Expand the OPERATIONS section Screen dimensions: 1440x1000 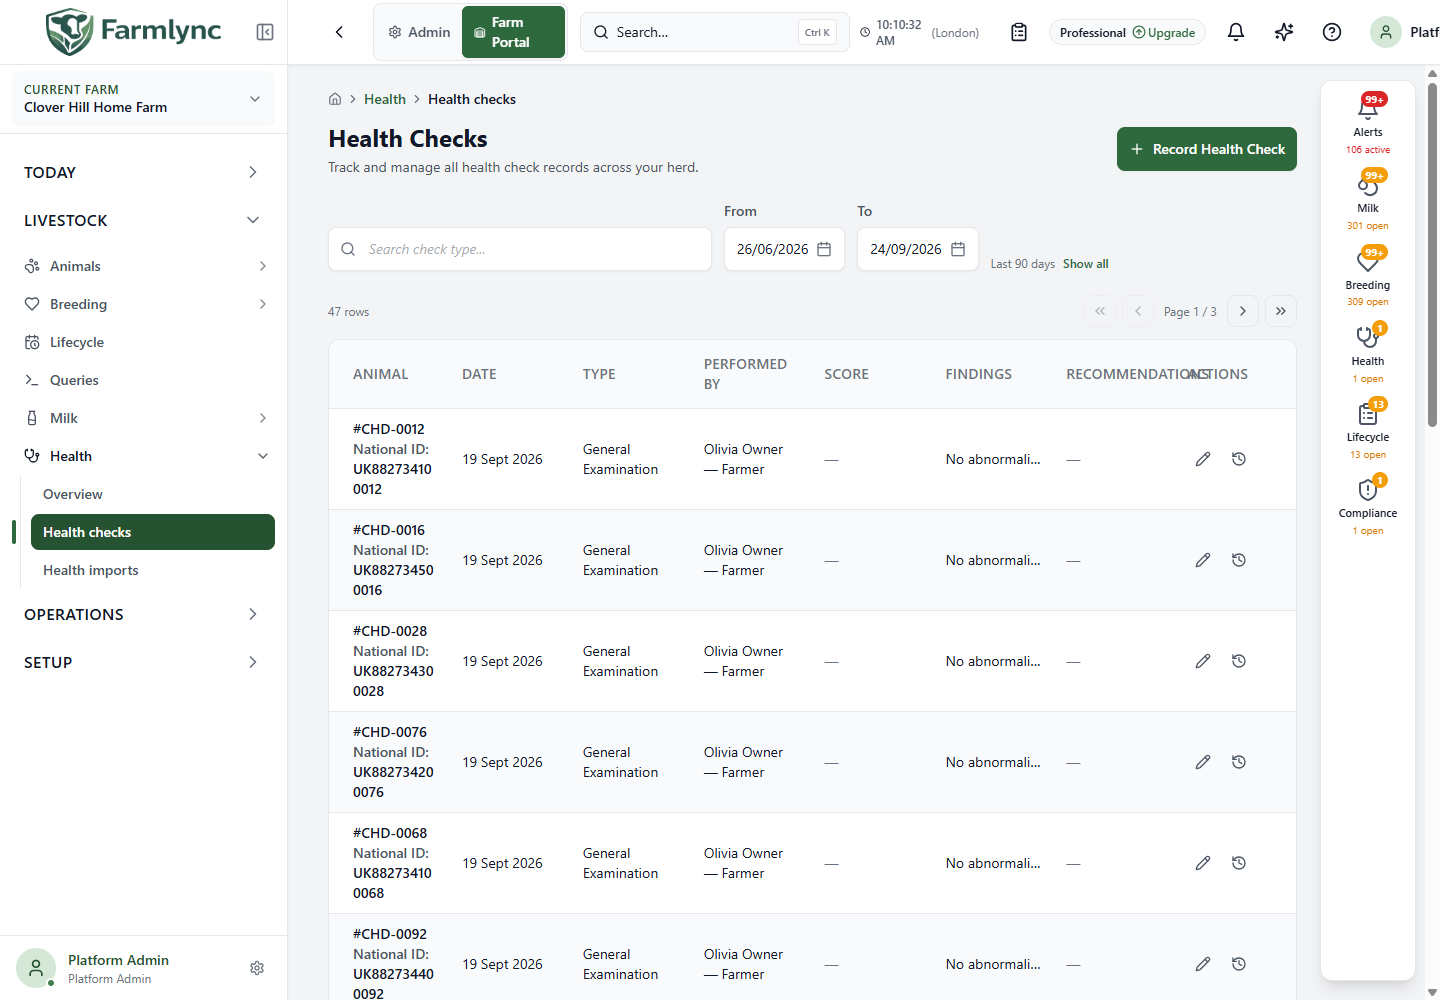(143, 614)
